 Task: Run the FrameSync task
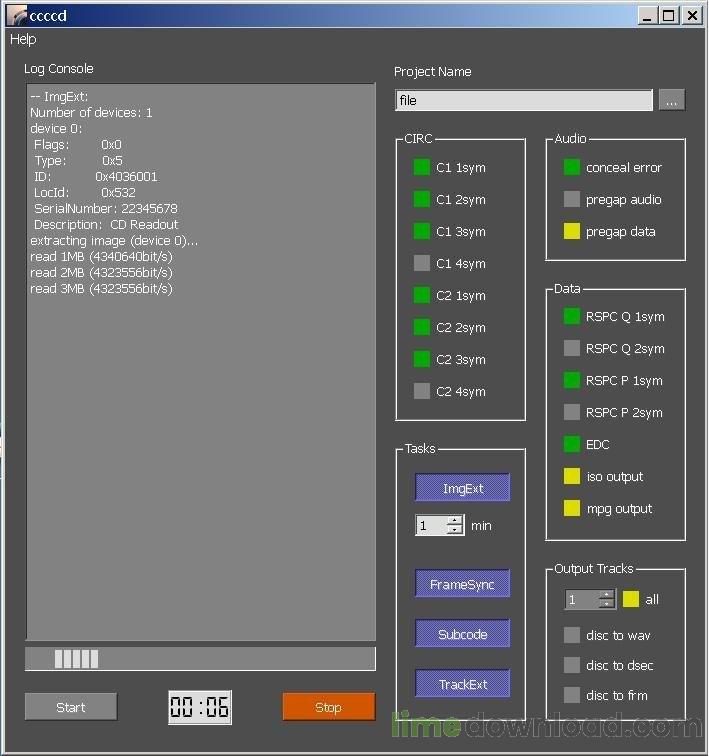463,584
